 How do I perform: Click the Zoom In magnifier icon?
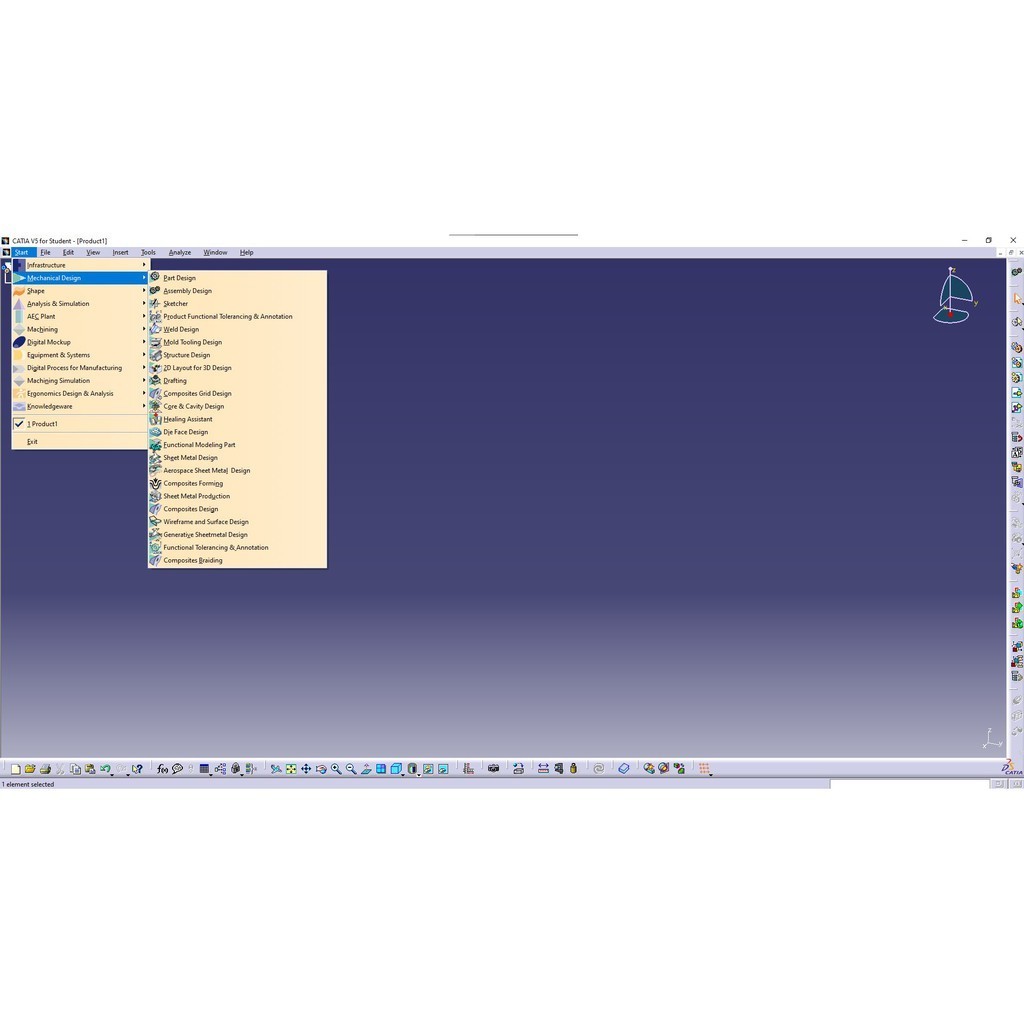pyautogui.click(x=336, y=769)
